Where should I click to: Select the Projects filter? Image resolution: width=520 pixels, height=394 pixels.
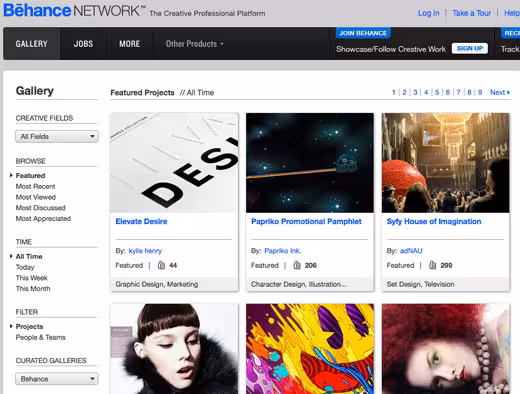tap(29, 326)
